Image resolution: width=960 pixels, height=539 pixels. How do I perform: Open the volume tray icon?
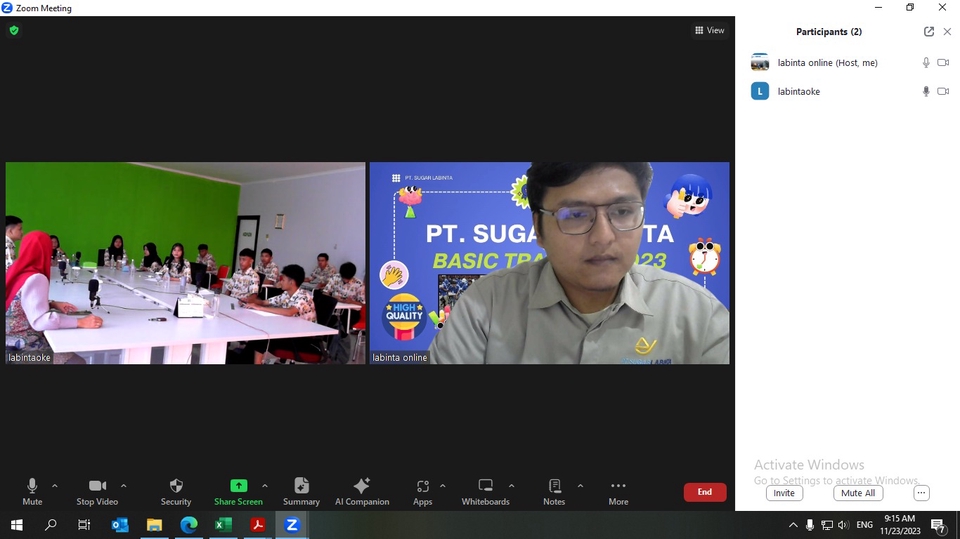click(843, 525)
